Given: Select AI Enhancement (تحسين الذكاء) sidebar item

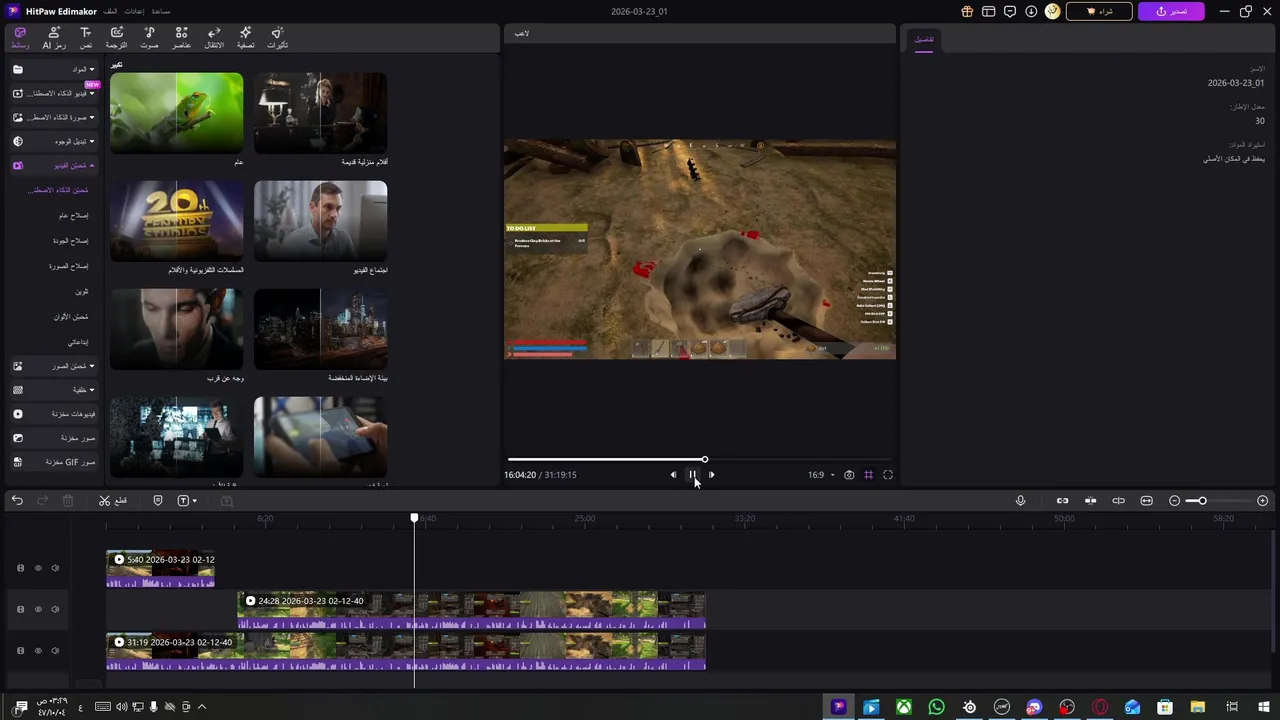Looking at the screenshot, I should pyautogui.click(x=58, y=190).
